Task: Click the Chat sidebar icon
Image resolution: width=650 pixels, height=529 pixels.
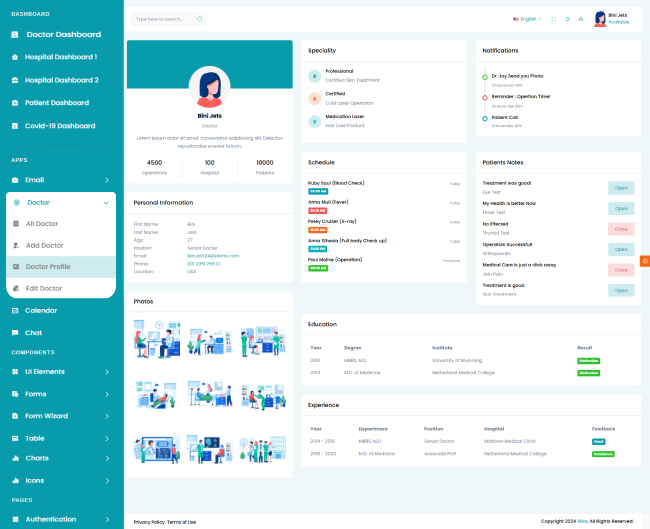Action: click(15, 333)
